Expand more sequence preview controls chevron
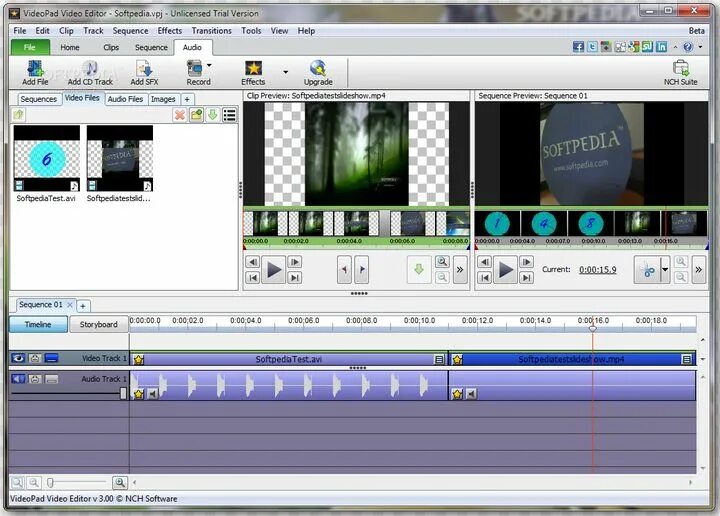This screenshot has height=516, width=720. pyautogui.click(x=698, y=269)
